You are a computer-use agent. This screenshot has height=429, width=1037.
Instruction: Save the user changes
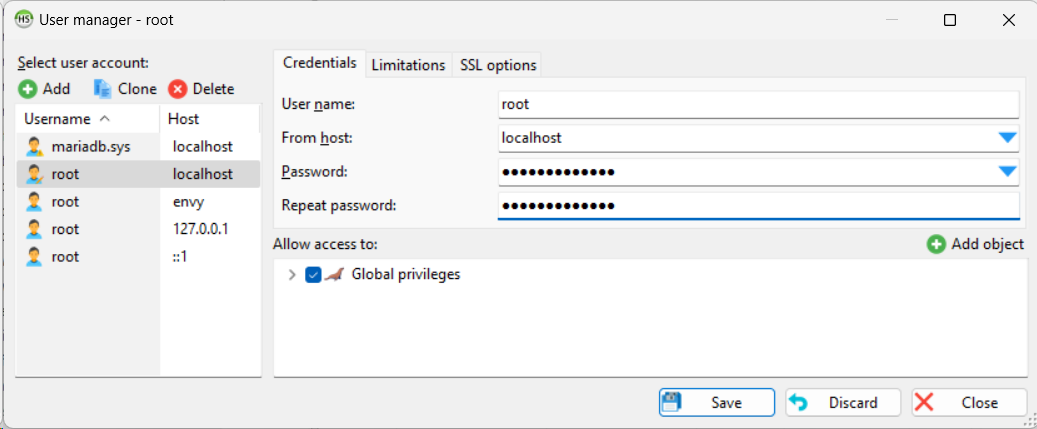[x=716, y=402]
